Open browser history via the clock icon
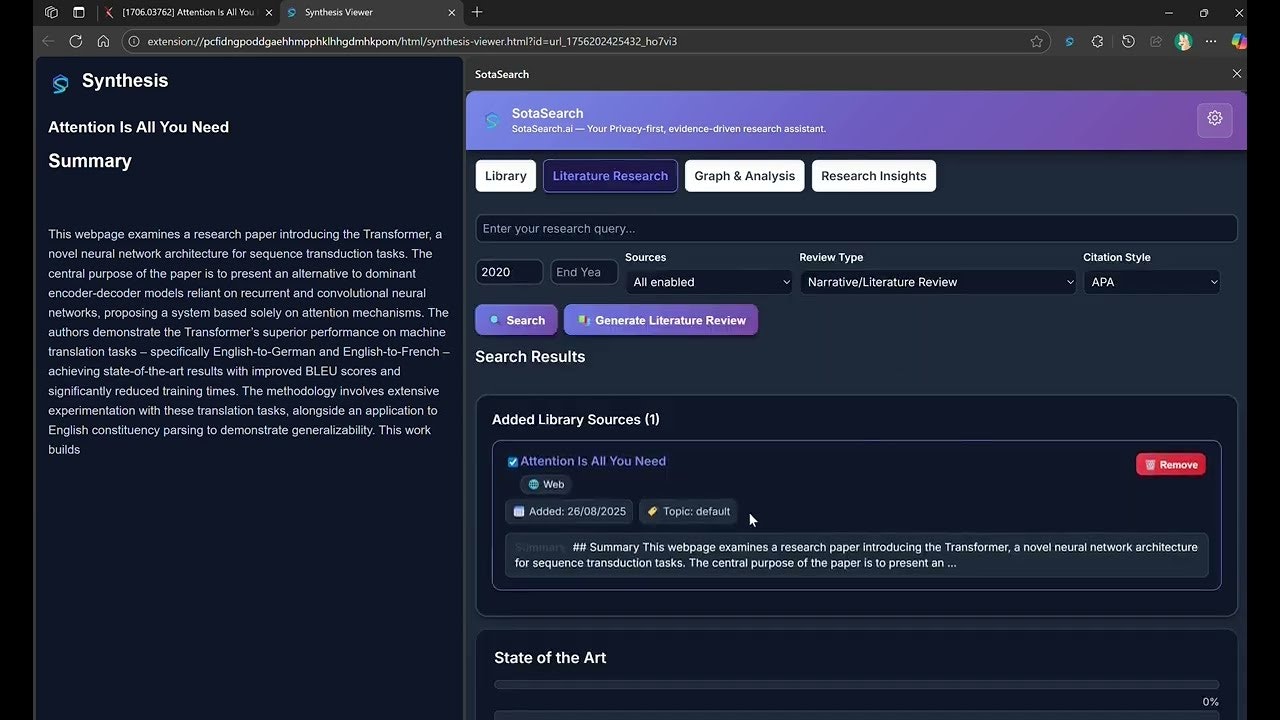 pyautogui.click(x=1128, y=41)
